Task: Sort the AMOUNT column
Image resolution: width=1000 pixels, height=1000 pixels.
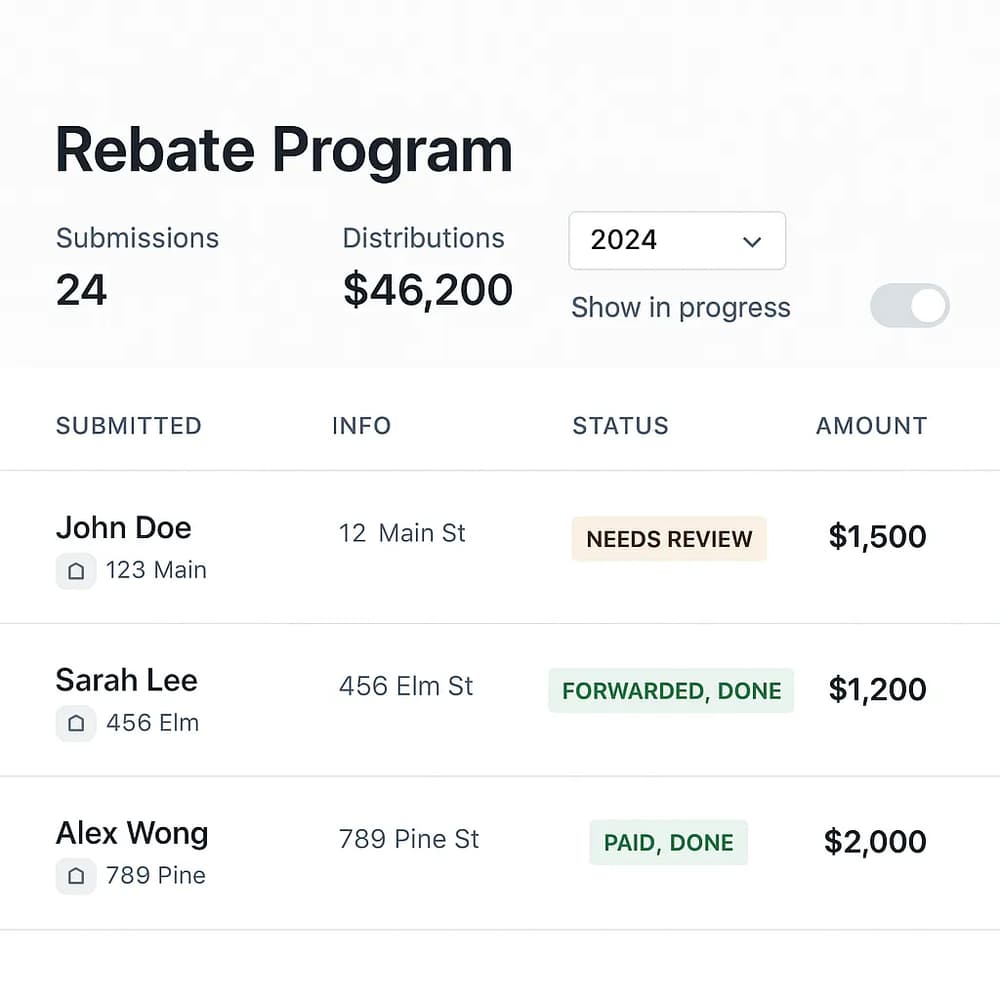Action: 869,425
